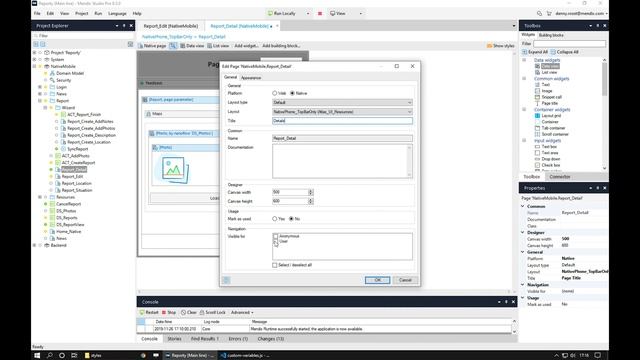
Task: Click the Clear button in Console
Action: click(189, 313)
